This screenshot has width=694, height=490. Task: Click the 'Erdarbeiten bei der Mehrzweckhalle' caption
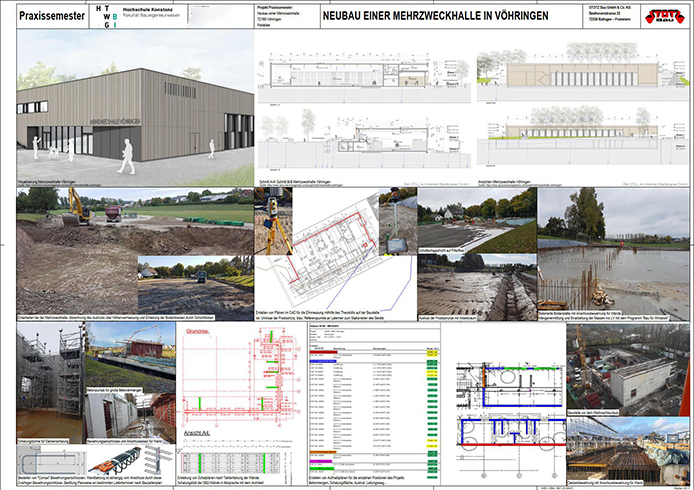click(116, 318)
